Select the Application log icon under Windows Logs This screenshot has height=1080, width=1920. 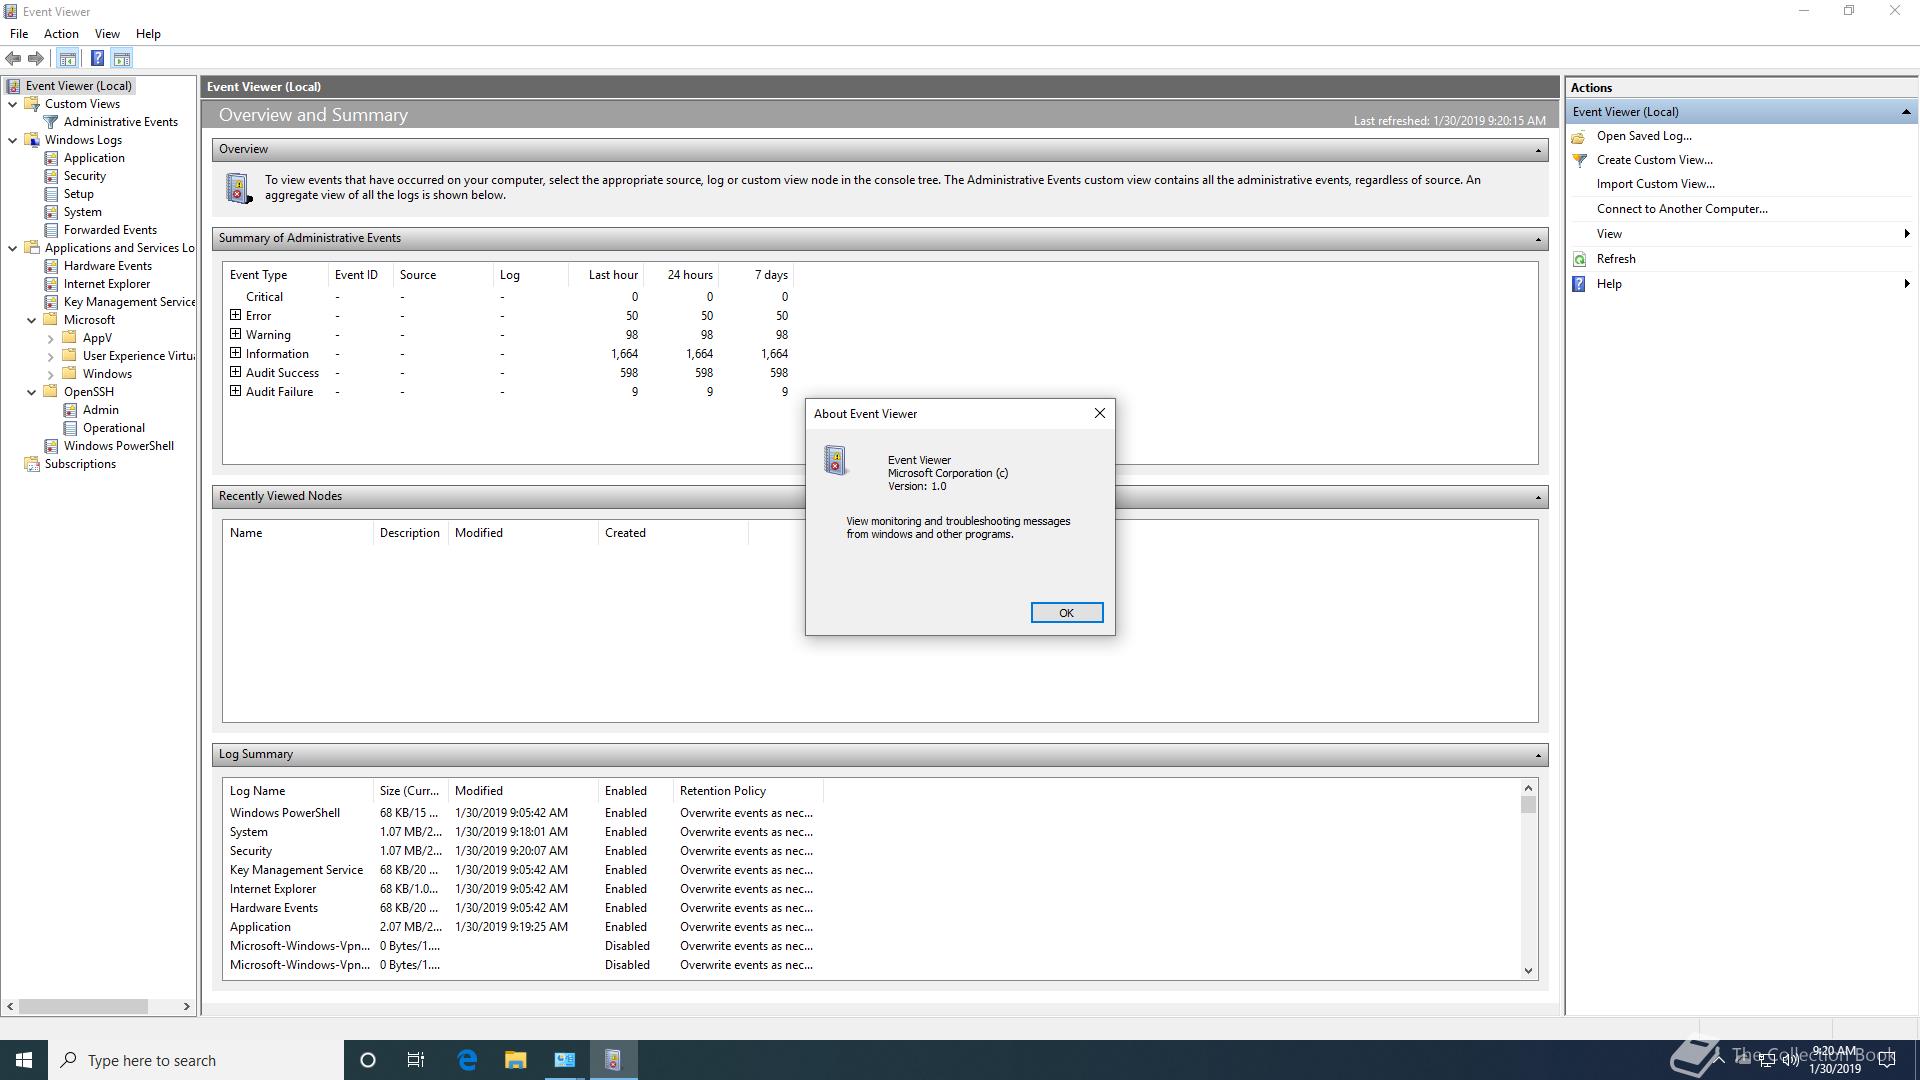51,158
